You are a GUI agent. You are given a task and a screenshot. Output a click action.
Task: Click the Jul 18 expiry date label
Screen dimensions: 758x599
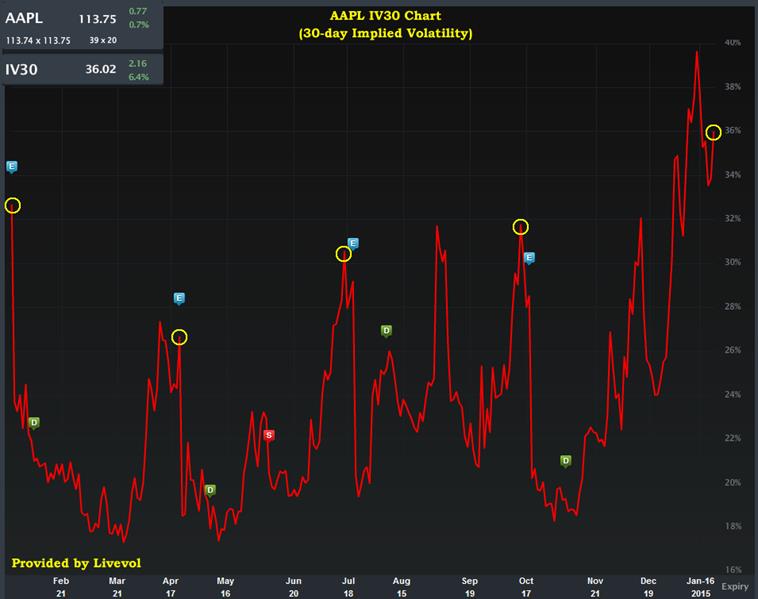(x=348, y=587)
